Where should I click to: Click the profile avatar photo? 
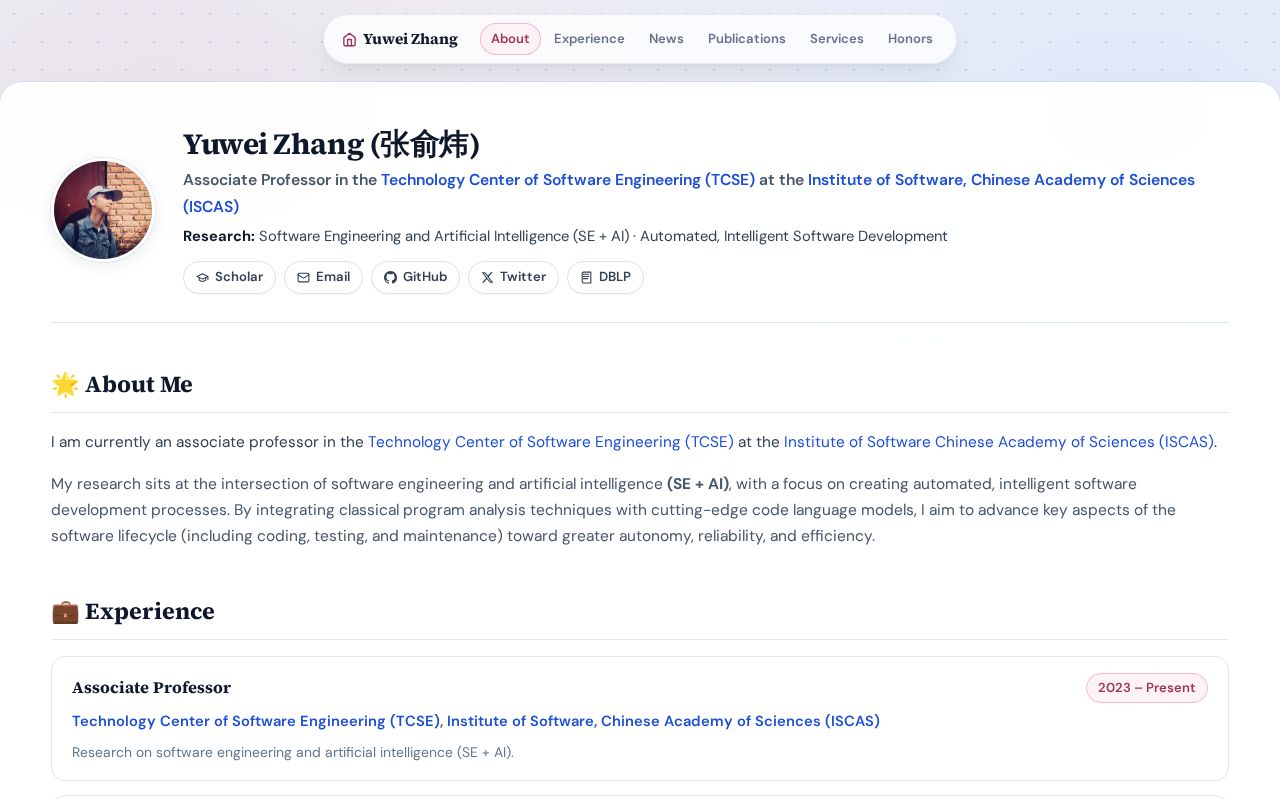[x=103, y=210]
